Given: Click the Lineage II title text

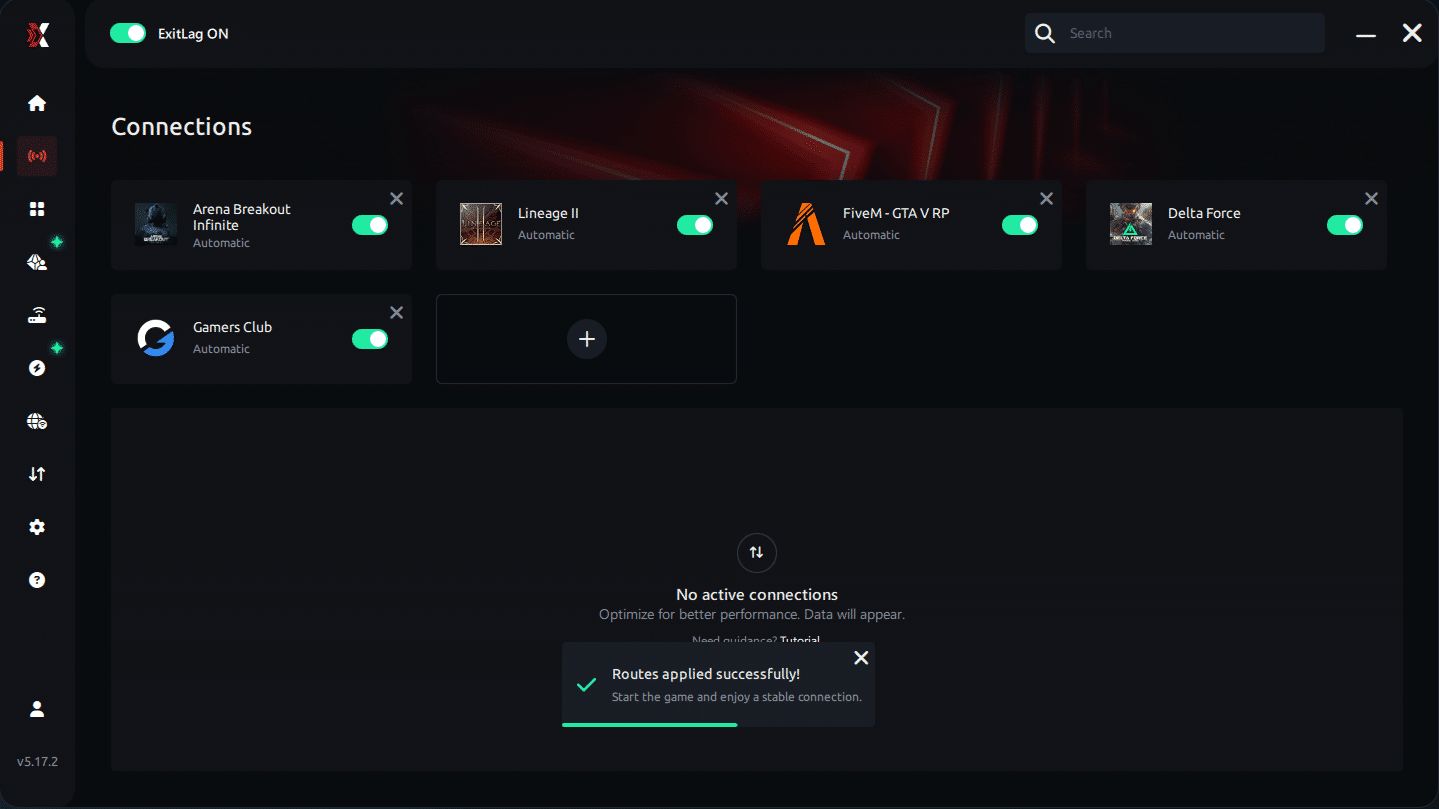Looking at the screenshot, I should pos(548,213).
